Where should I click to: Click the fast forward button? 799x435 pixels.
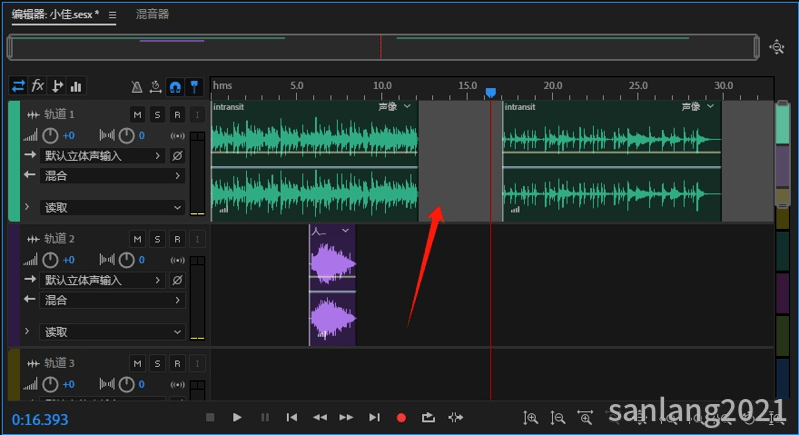coord(347,417)
